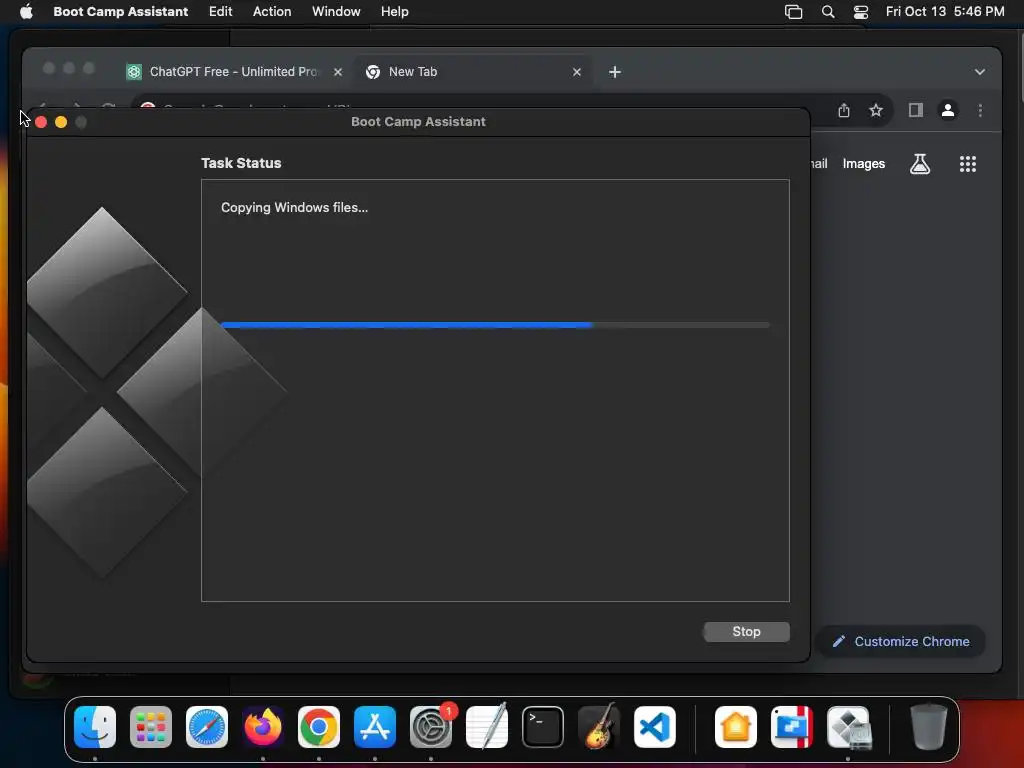Click the date and time in menu bar

pyautogui.click(x=944, y=12)
